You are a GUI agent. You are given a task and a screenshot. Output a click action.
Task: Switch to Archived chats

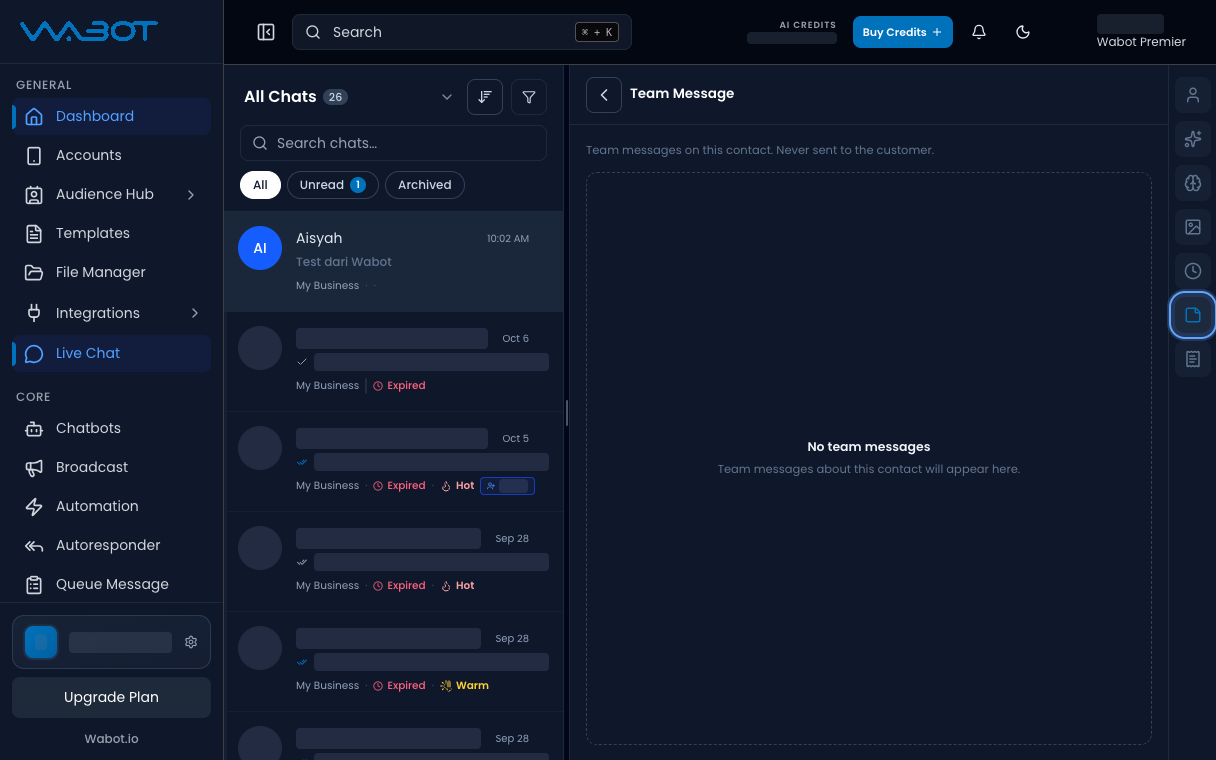coord(424,185)
